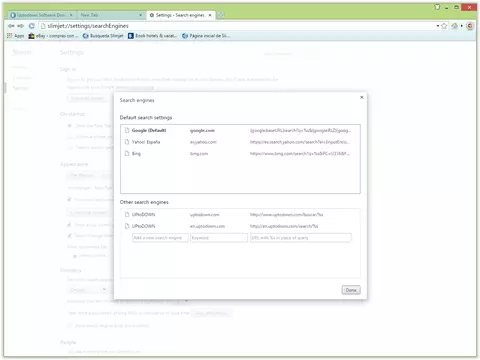Select the Bing search engine row

click(240, 154)
